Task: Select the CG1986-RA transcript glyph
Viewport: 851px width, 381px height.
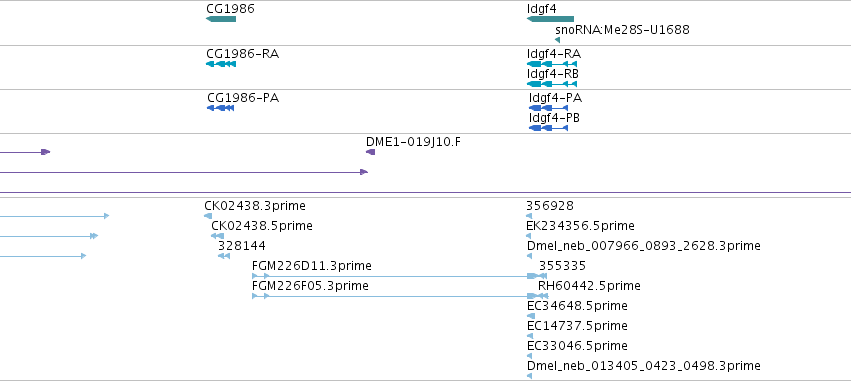Action: point(221,64)
